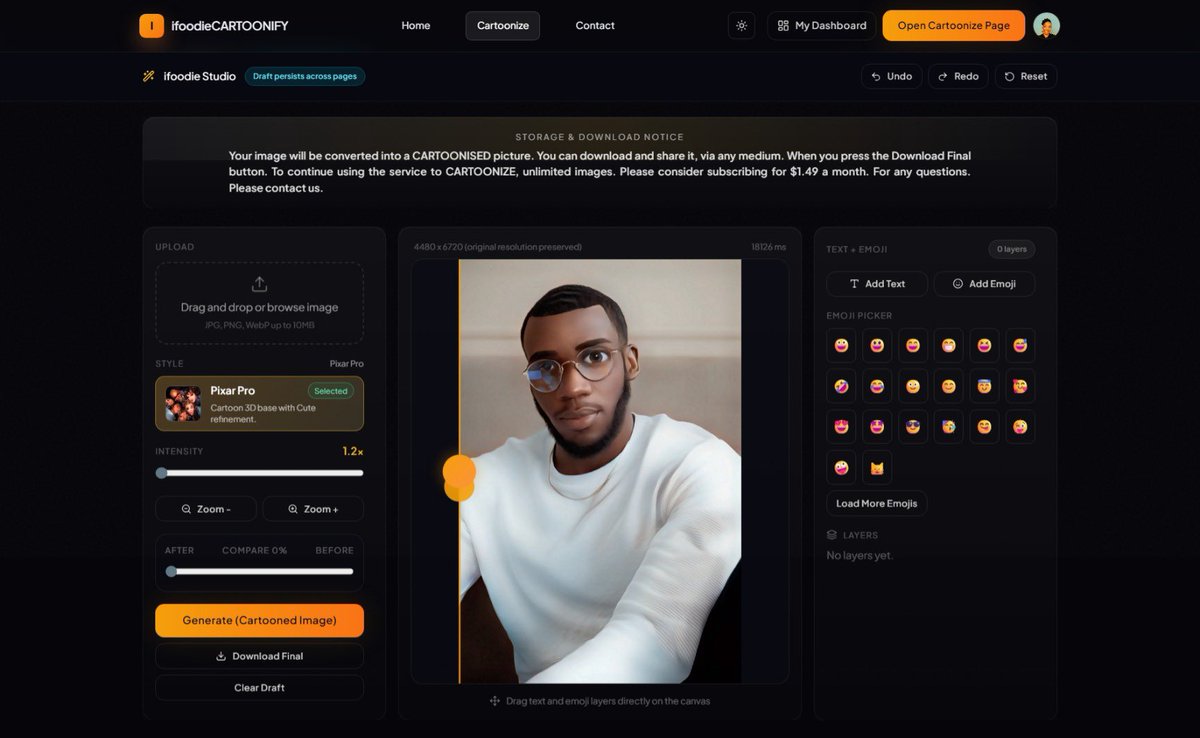1200x738 pixels.
Task: Open the user avatar profile menu
Action: [x=1046, y=26]
